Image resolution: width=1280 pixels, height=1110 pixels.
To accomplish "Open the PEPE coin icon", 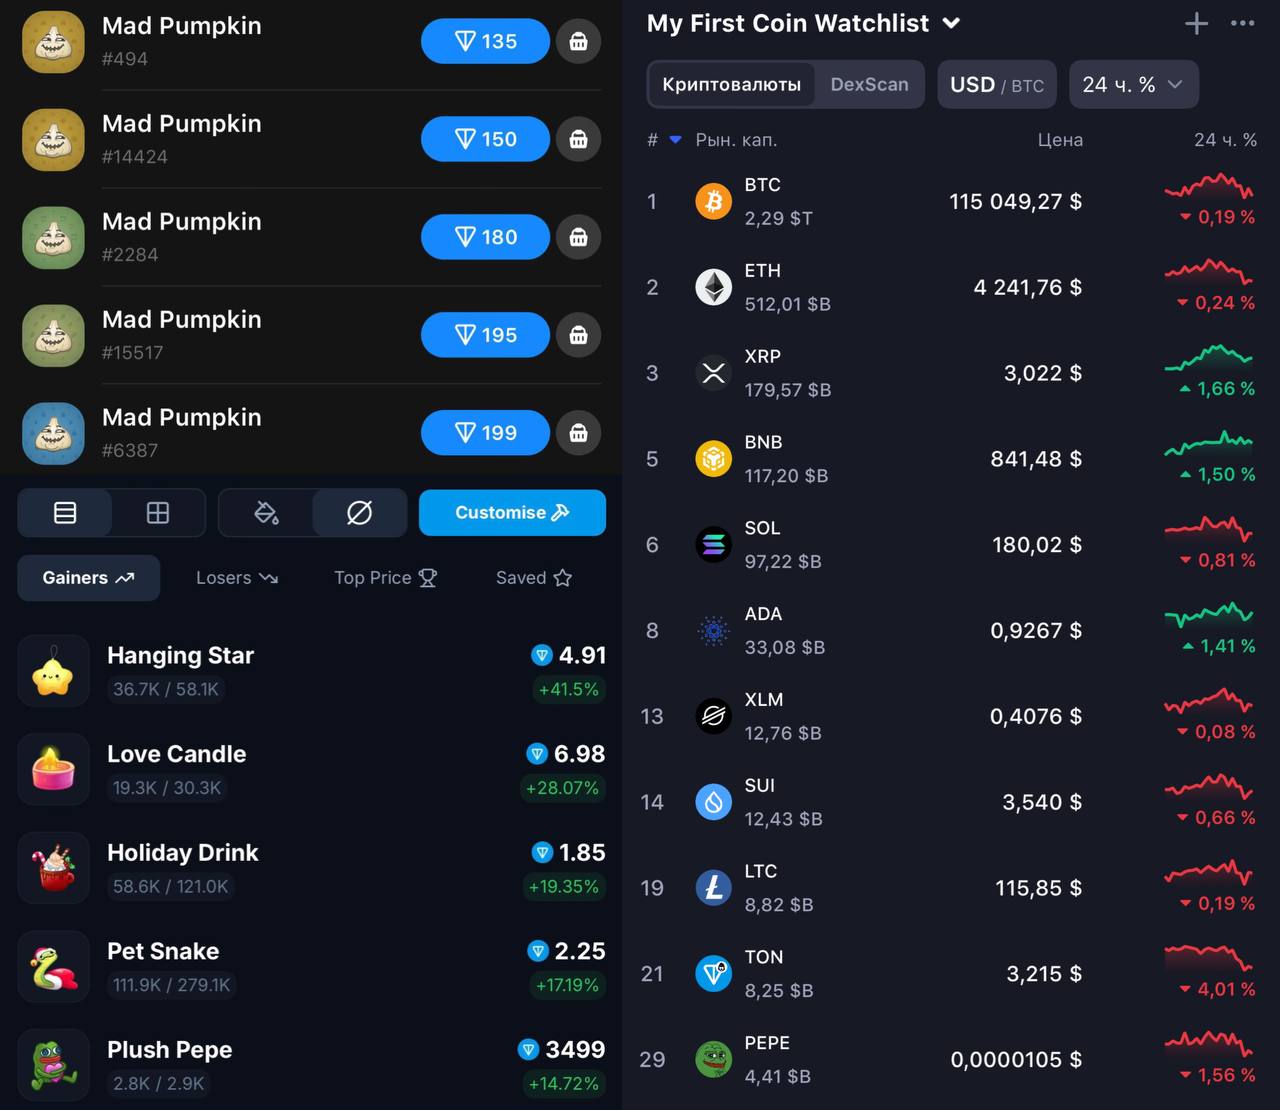I will coord(713,1060).
